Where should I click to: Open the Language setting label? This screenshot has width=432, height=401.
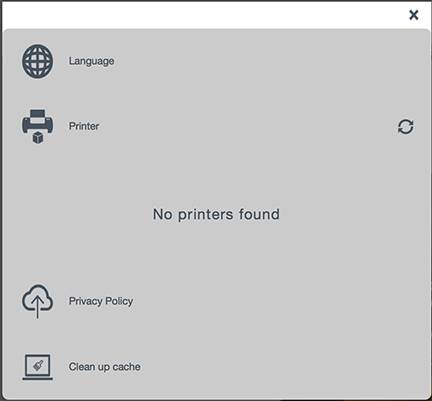click(91, 61)
